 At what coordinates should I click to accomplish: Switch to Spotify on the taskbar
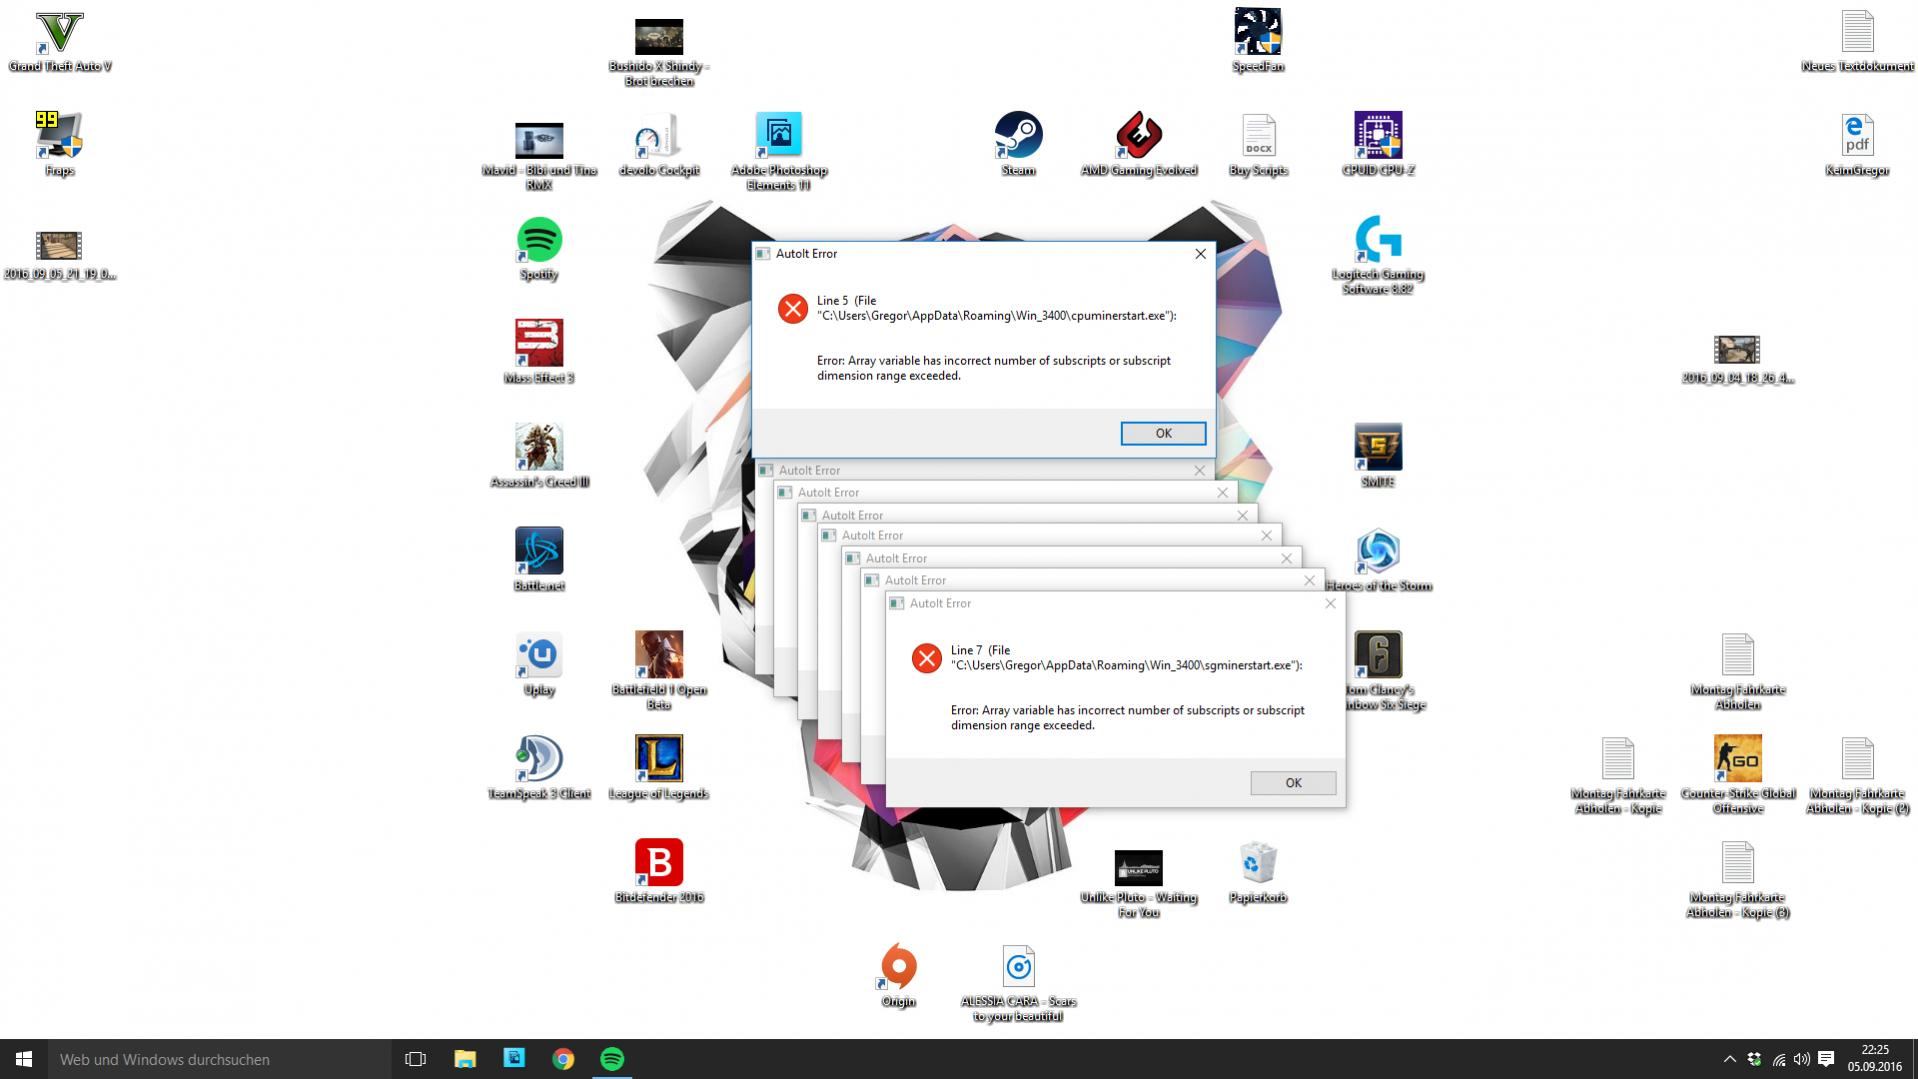tap(612, 1059)
